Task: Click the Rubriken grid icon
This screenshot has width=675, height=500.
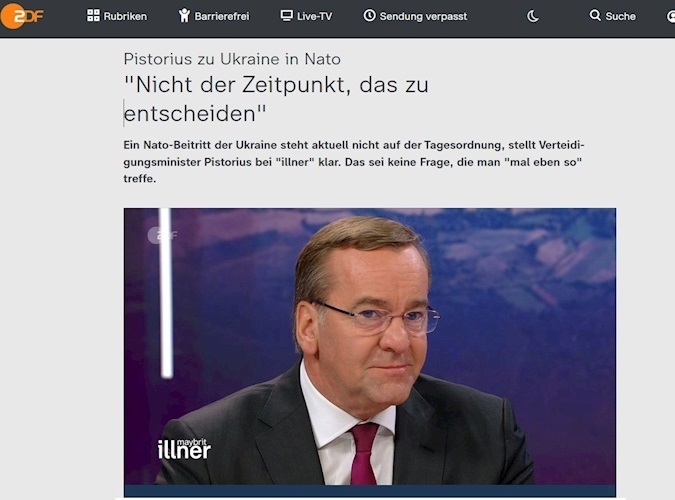Action: (x=93, y=16)
